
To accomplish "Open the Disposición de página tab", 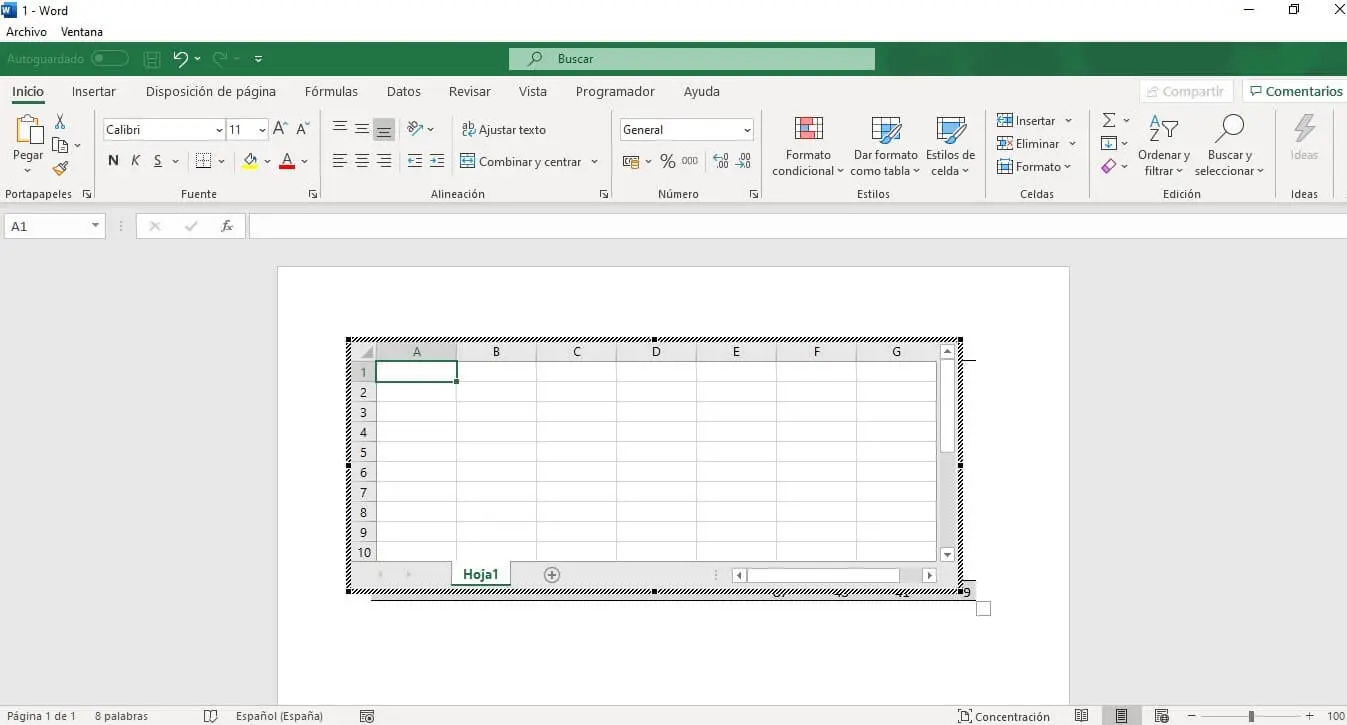I will coord(211,91).
